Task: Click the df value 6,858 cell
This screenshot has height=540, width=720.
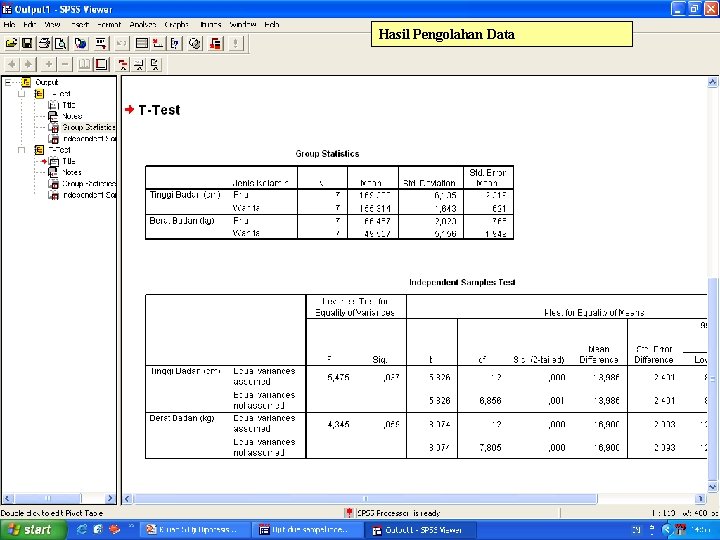Action: [x=490, y=400]
